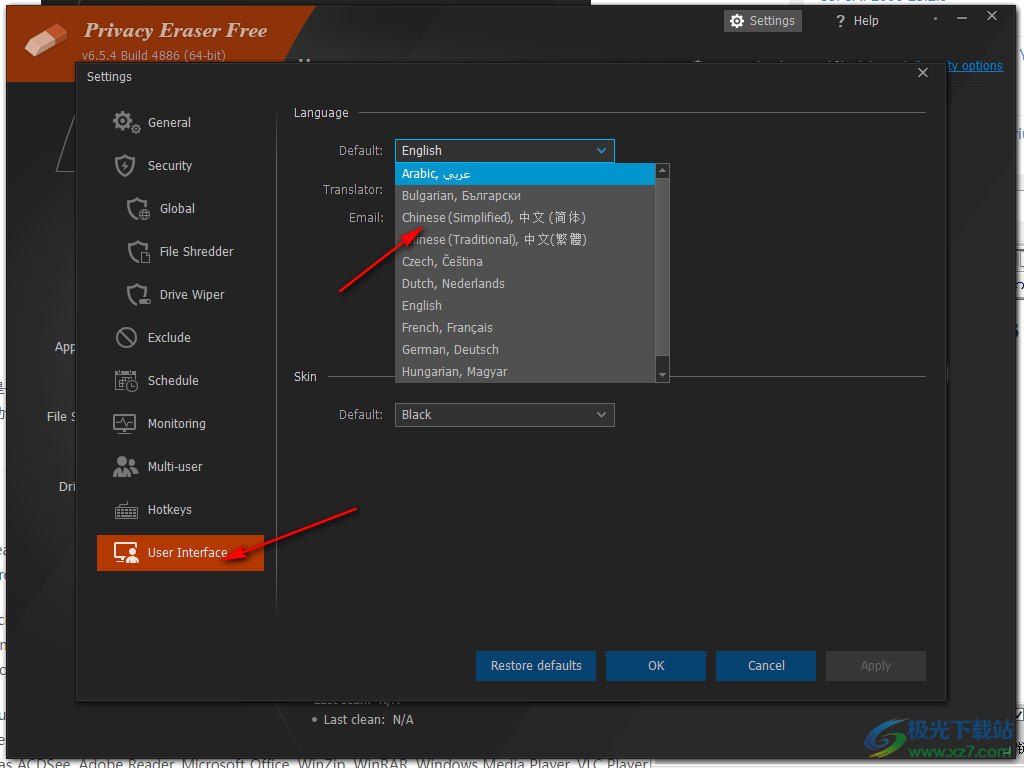Confirm settings with the OK button

coord(655,665)
